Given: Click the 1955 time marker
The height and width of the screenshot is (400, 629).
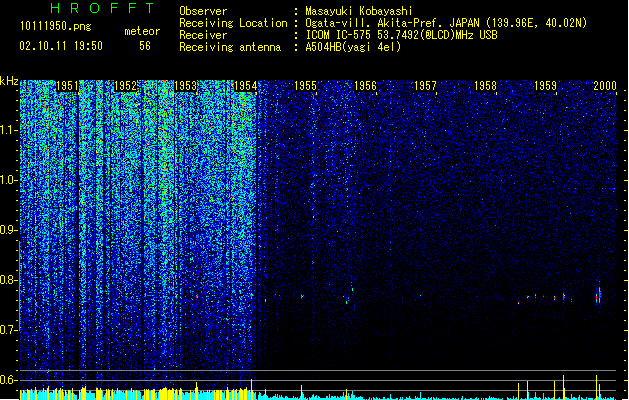Looking at the screenshot, I should [x=305, y=86].
